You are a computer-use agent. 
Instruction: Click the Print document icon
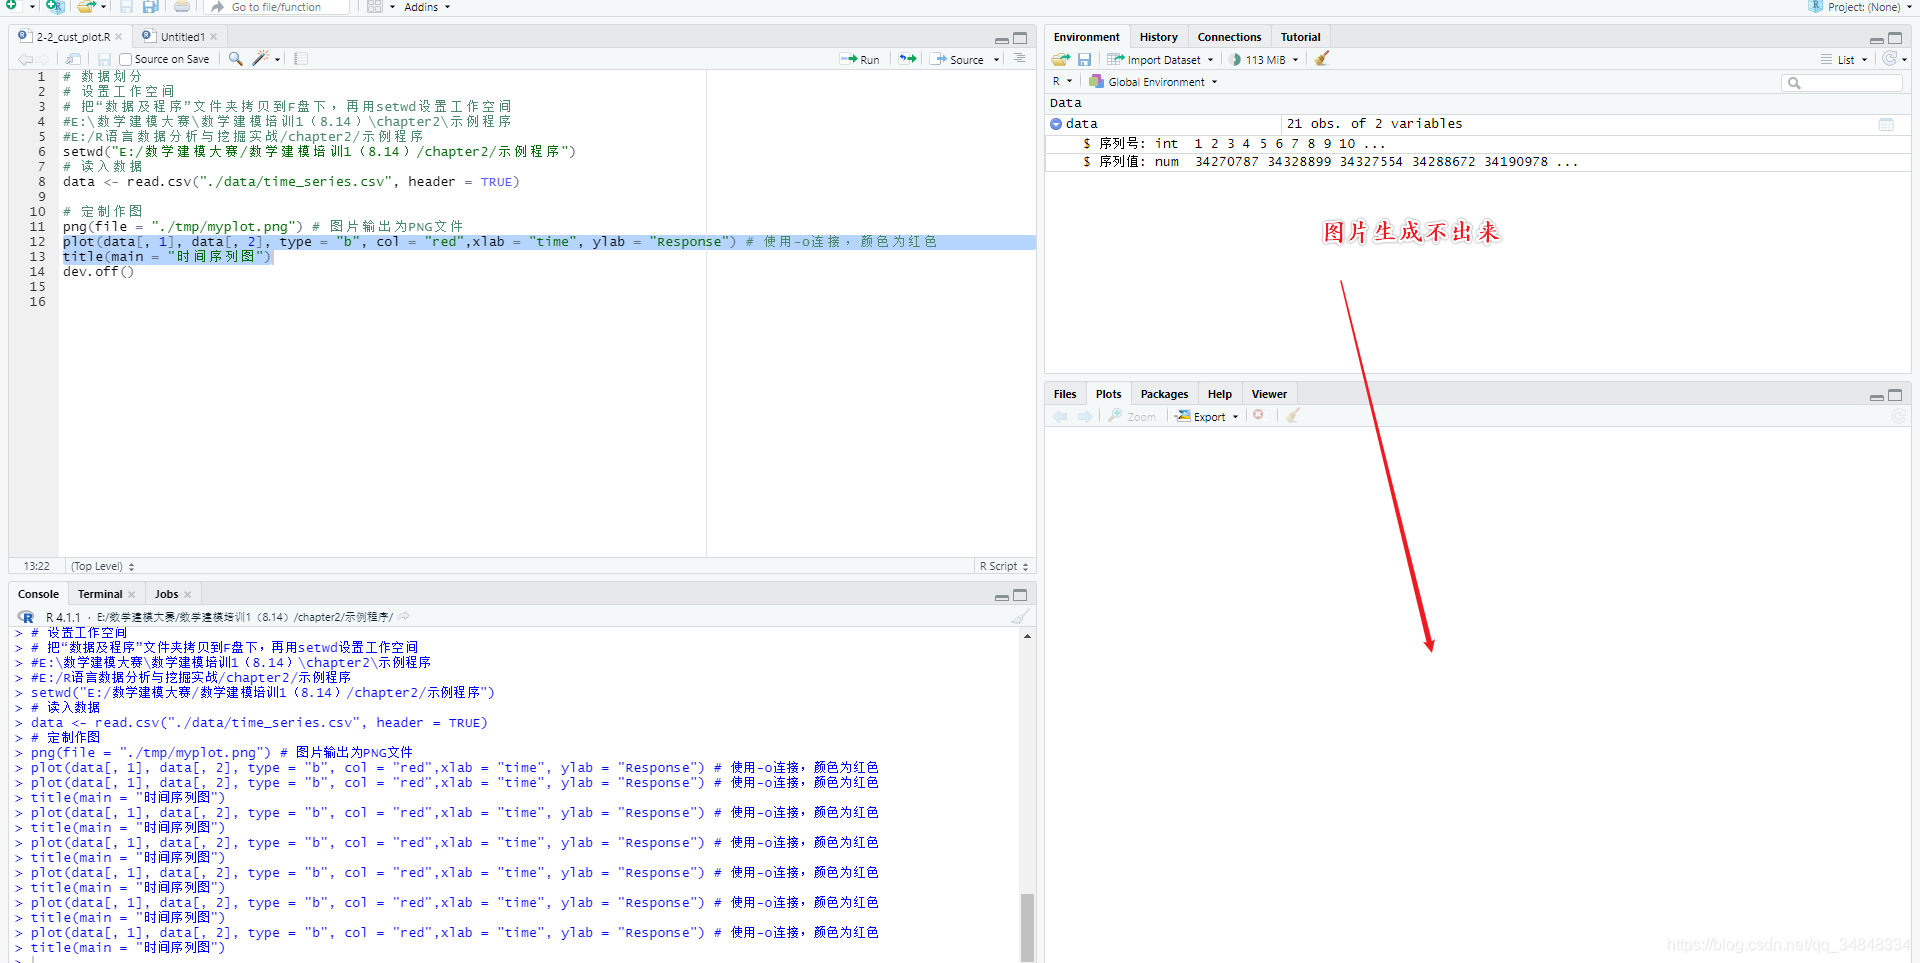click(x=182, y=7)
